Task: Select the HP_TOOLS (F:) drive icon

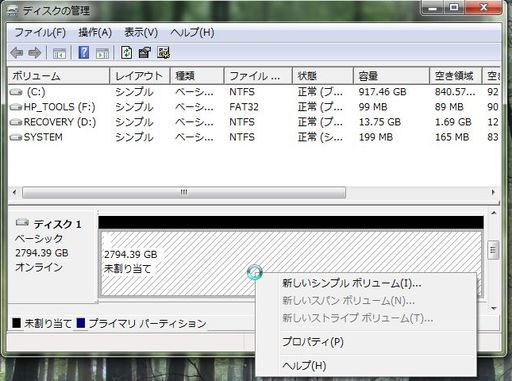Action: click(16, 107)
